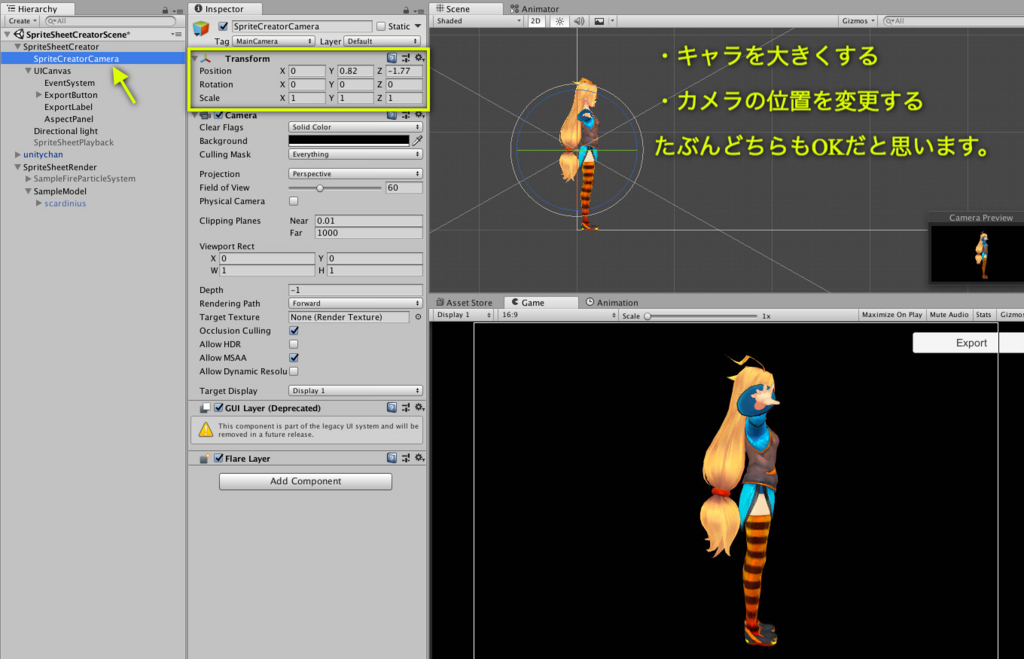Open Culling Mask Everything dropdown
The width and height of the screenshot is (1024, 659).
355,154
